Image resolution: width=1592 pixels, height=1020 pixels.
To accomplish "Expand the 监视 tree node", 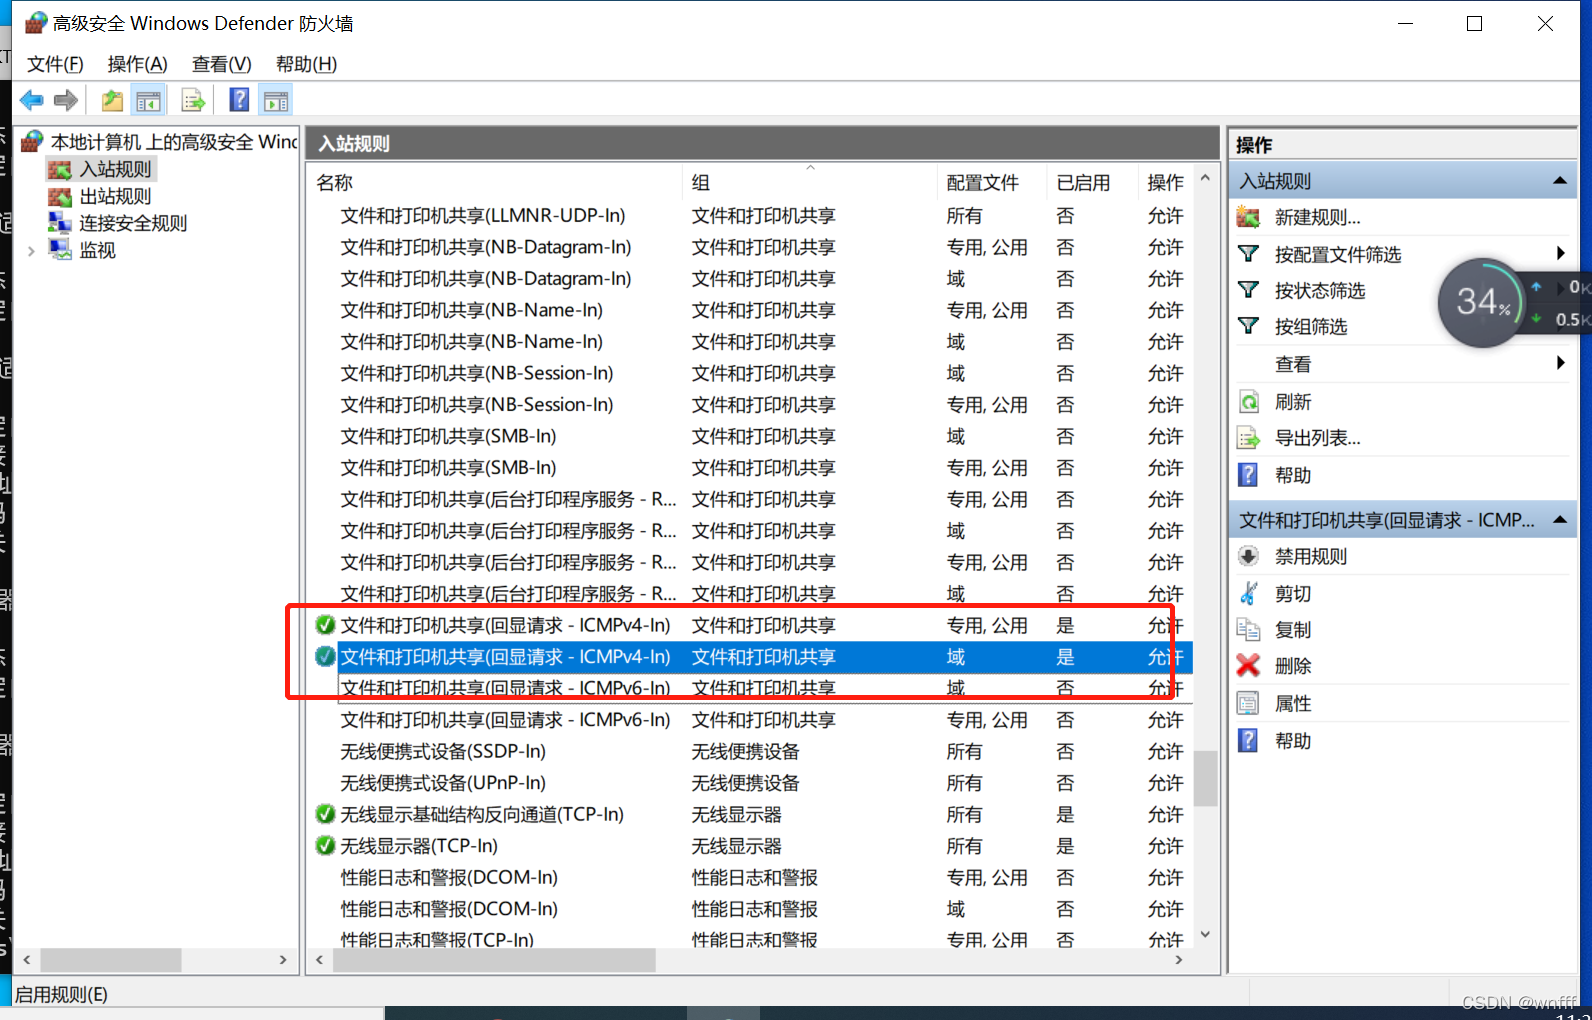I will (x=31, y=250).
